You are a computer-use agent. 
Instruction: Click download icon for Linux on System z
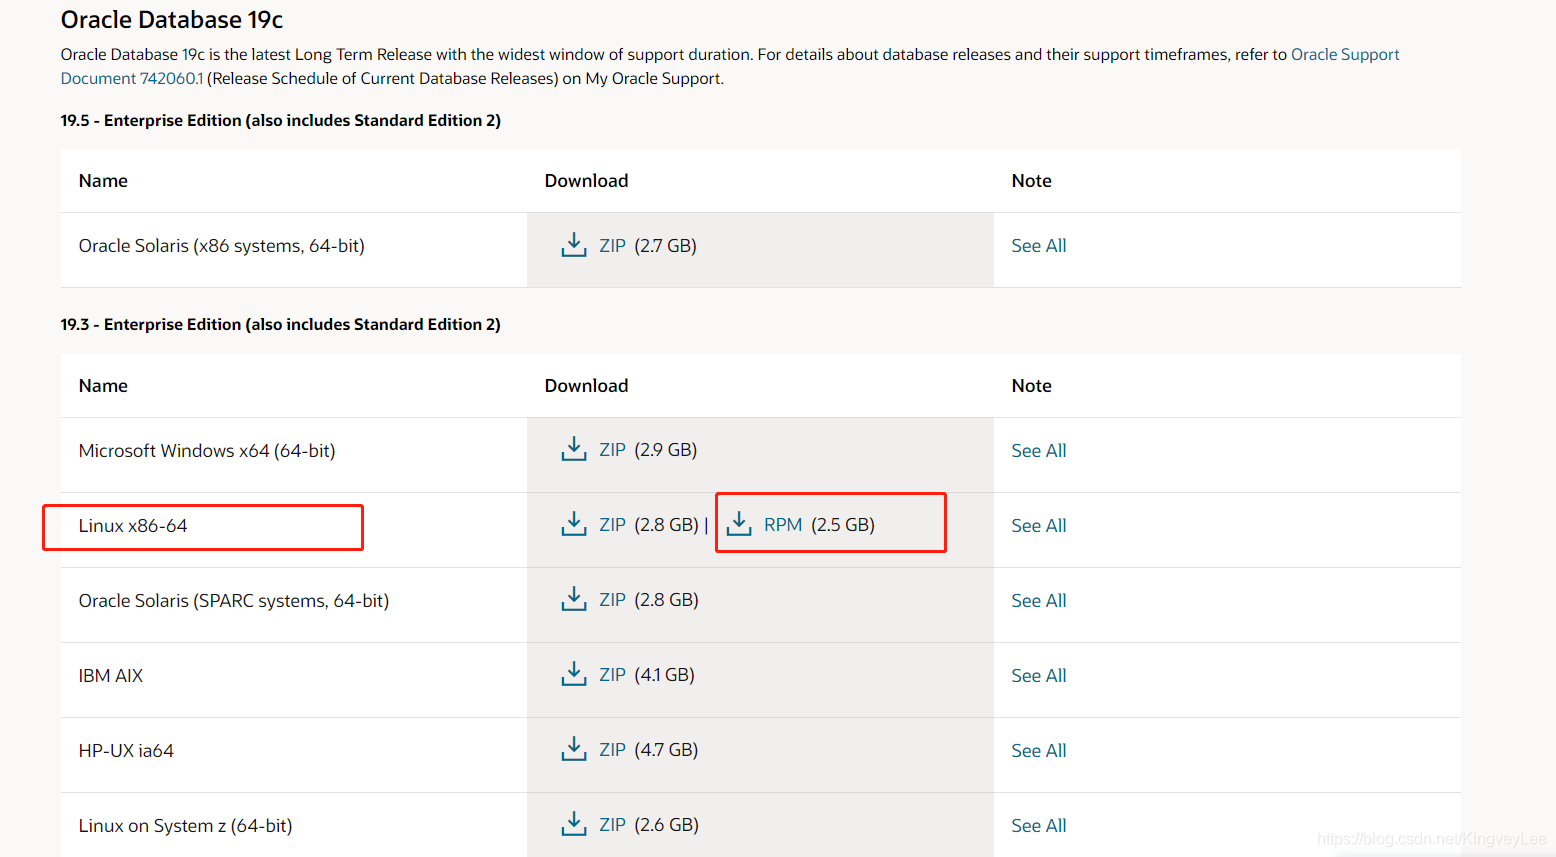click(x=574, y=824)
